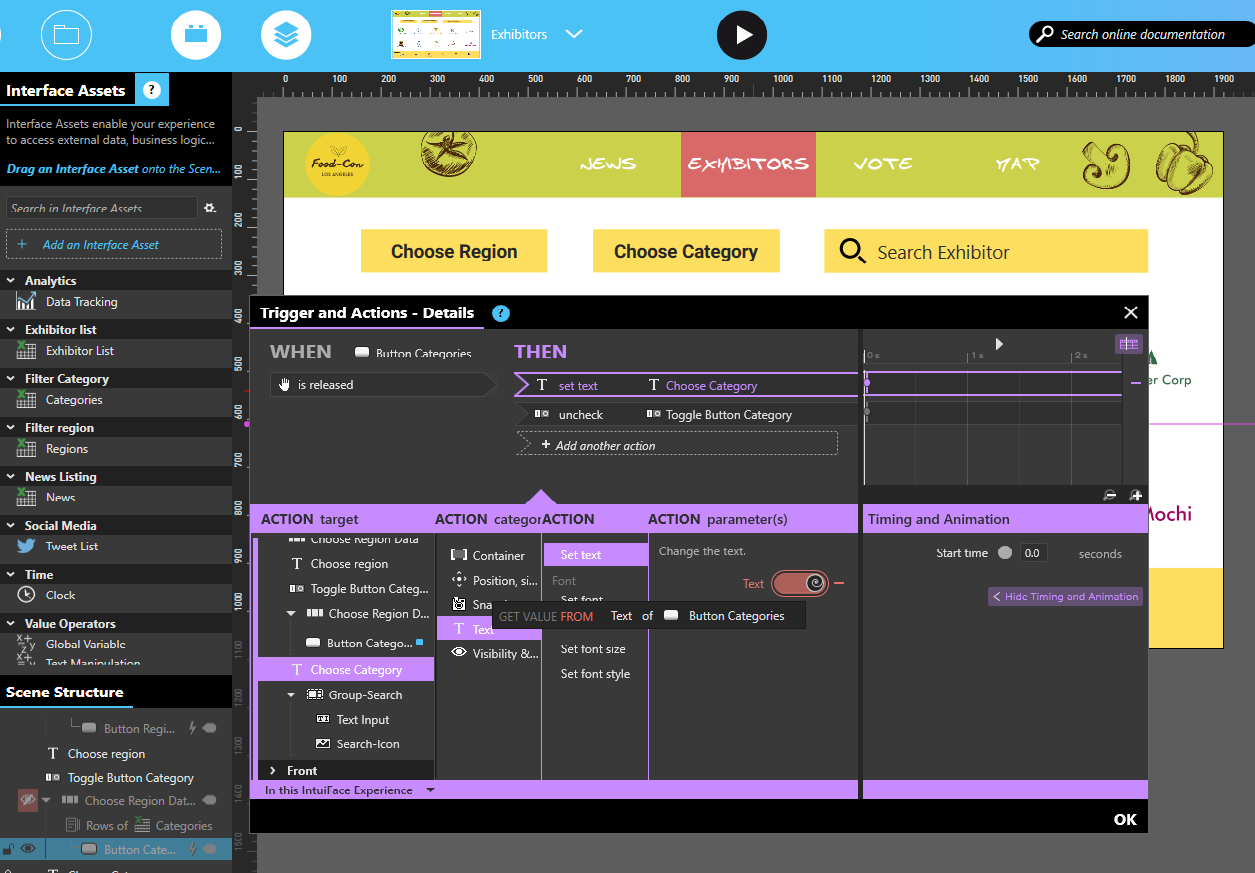Open help for Trigger and Actions dialog
1255x873 pixels.
coord(501,313)
